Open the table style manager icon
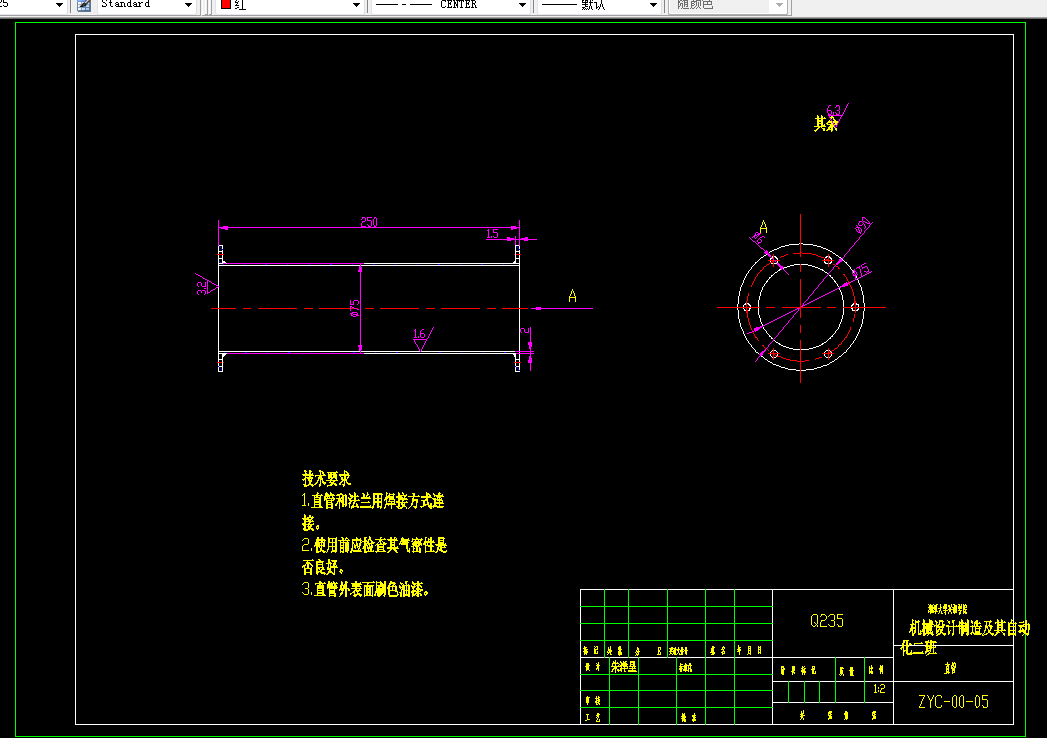Viewport: 1047px width, 738px height. tap(84, 5)
